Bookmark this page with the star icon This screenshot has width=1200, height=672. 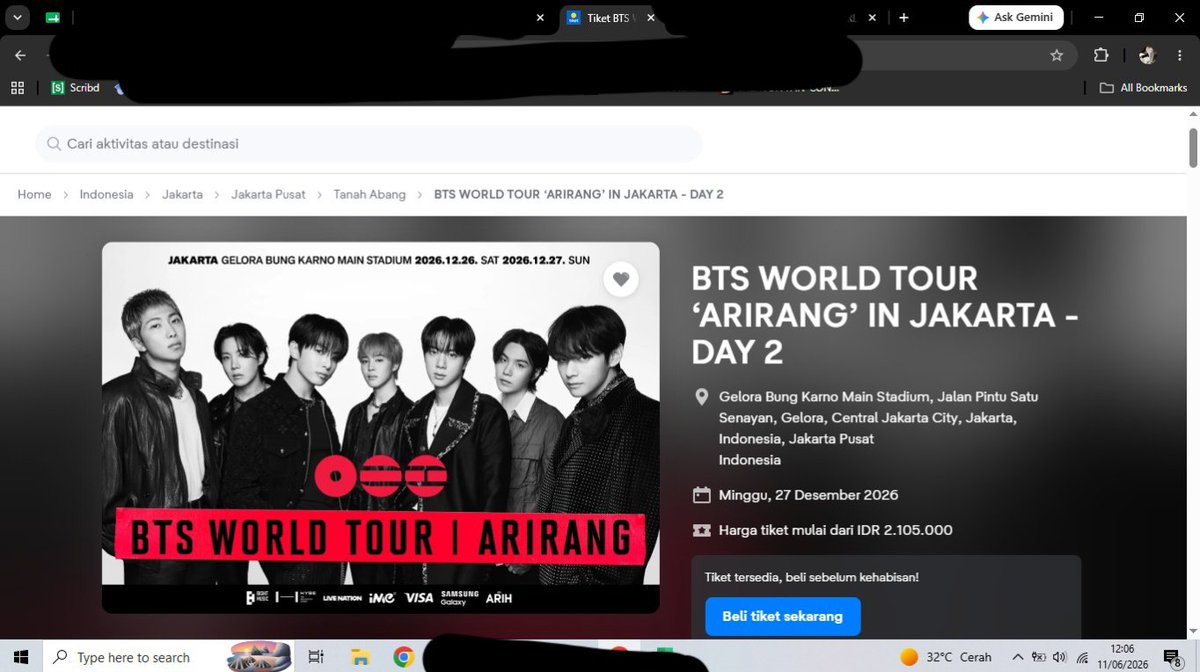pos(1056,55)
